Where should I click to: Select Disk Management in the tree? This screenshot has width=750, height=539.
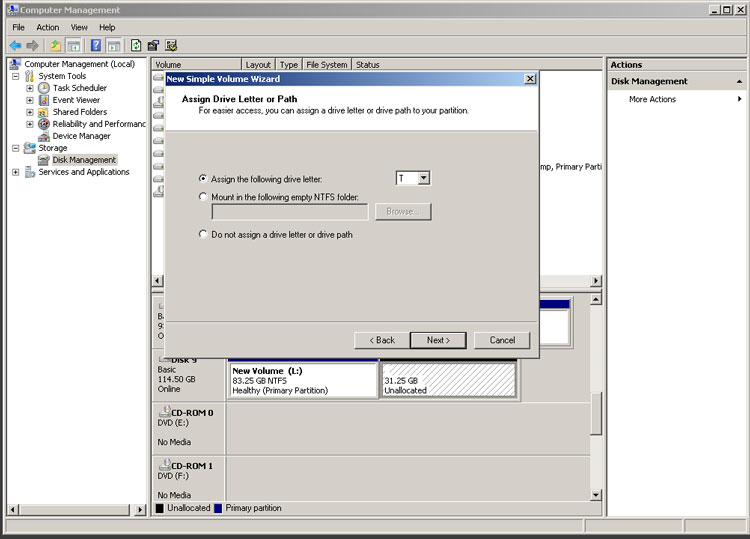click(x=84, y=160)
